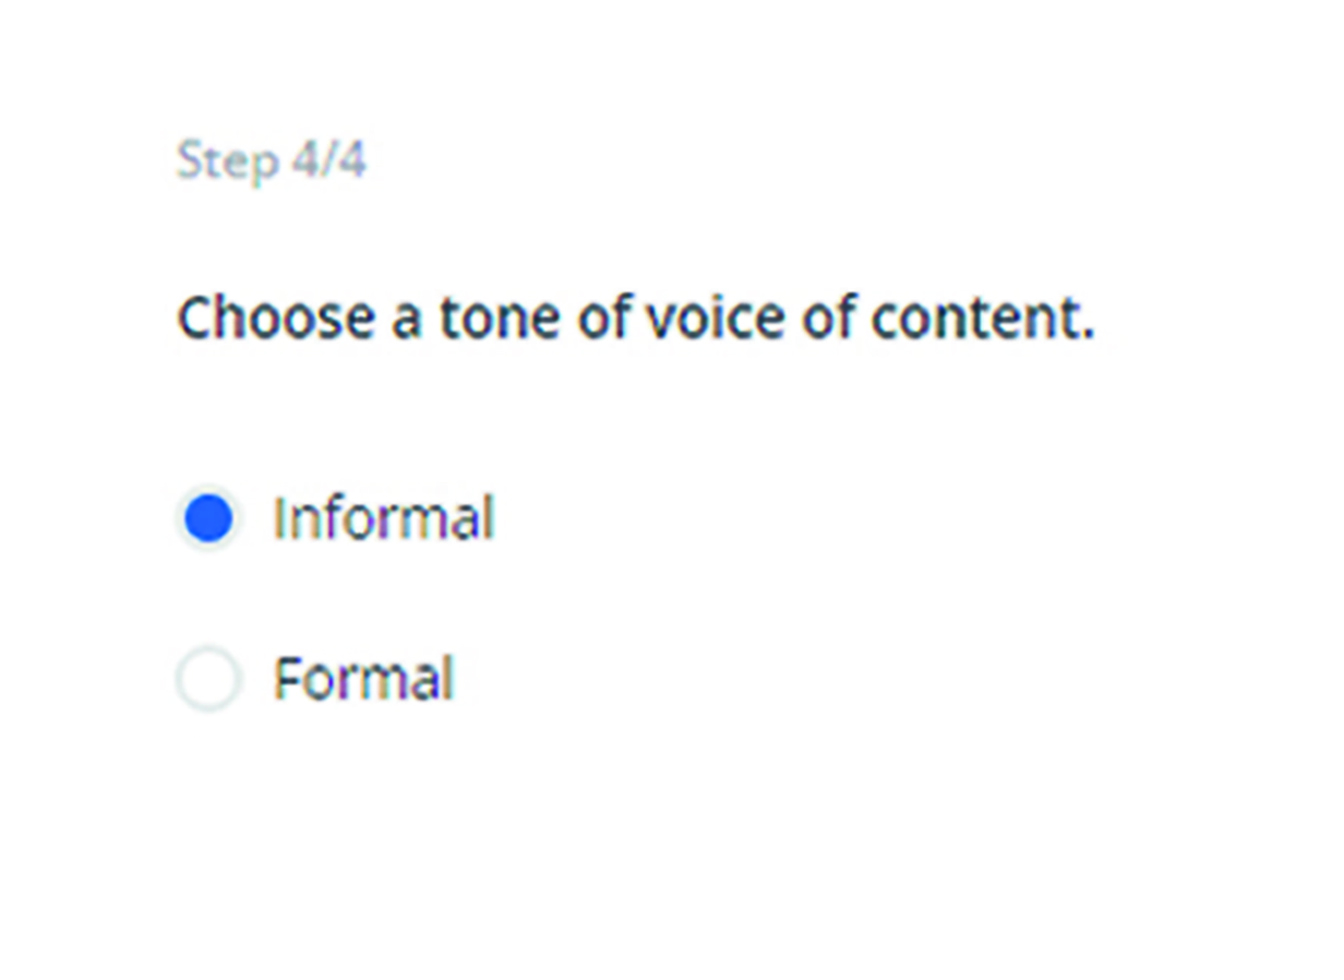Pick the first tone option, Informal
The width and height of the screenshot is (1344, 980).
tap(209, 519)
